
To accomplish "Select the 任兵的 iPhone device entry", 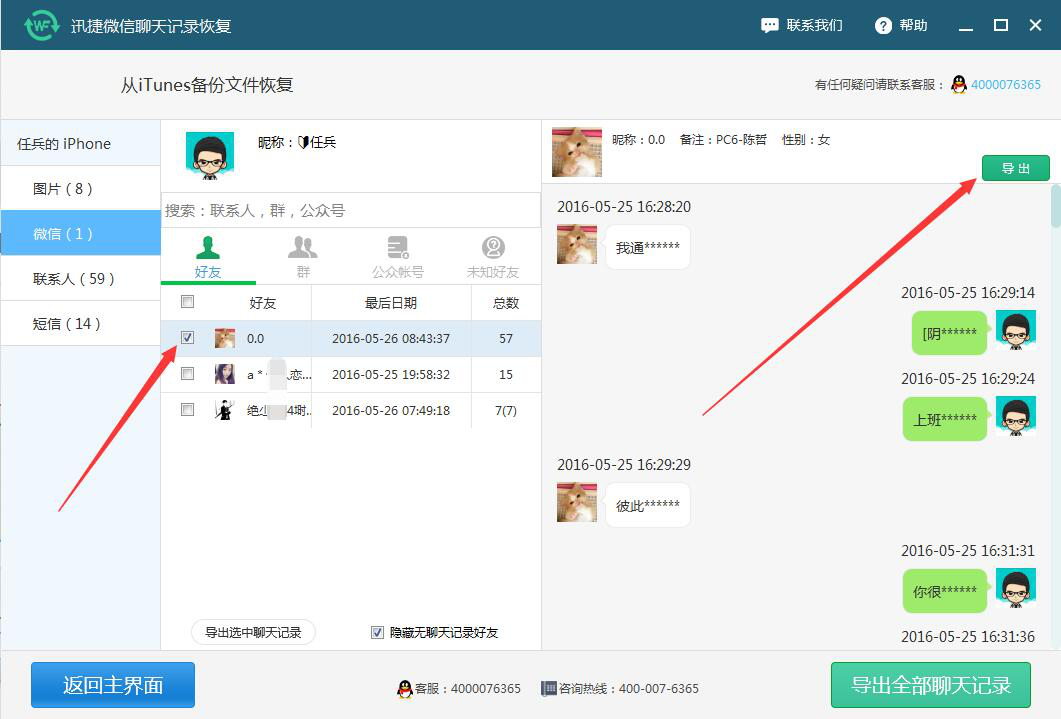I will pos(81,143).
